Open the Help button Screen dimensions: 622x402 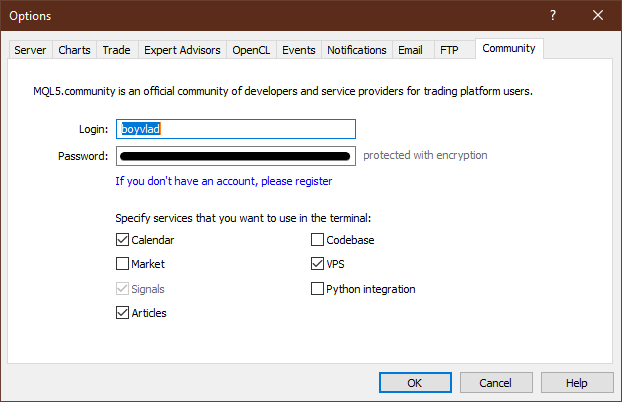click(577, 383)
